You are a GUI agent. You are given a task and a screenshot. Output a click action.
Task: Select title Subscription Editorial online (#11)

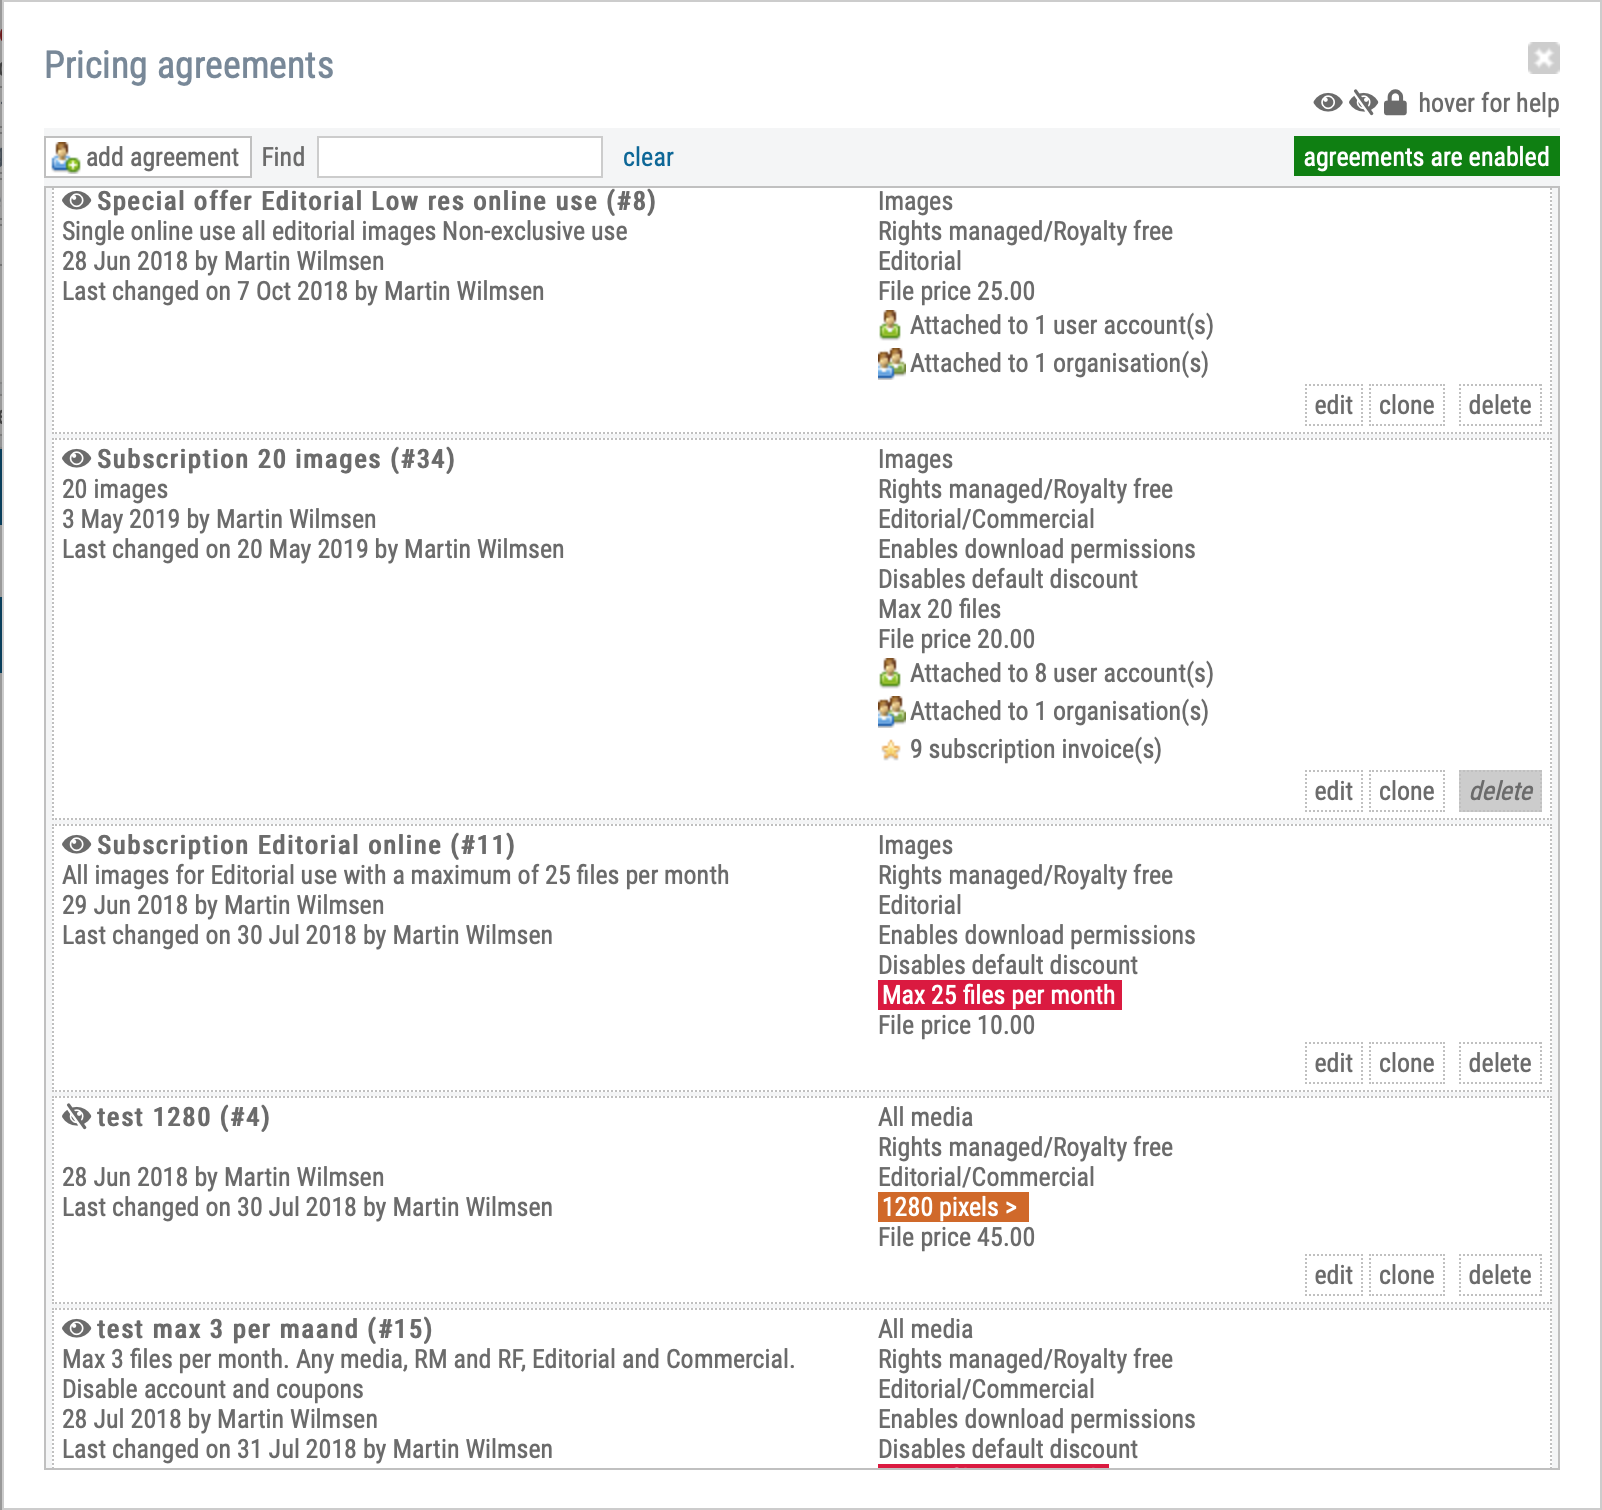click(x=305, y=845)
